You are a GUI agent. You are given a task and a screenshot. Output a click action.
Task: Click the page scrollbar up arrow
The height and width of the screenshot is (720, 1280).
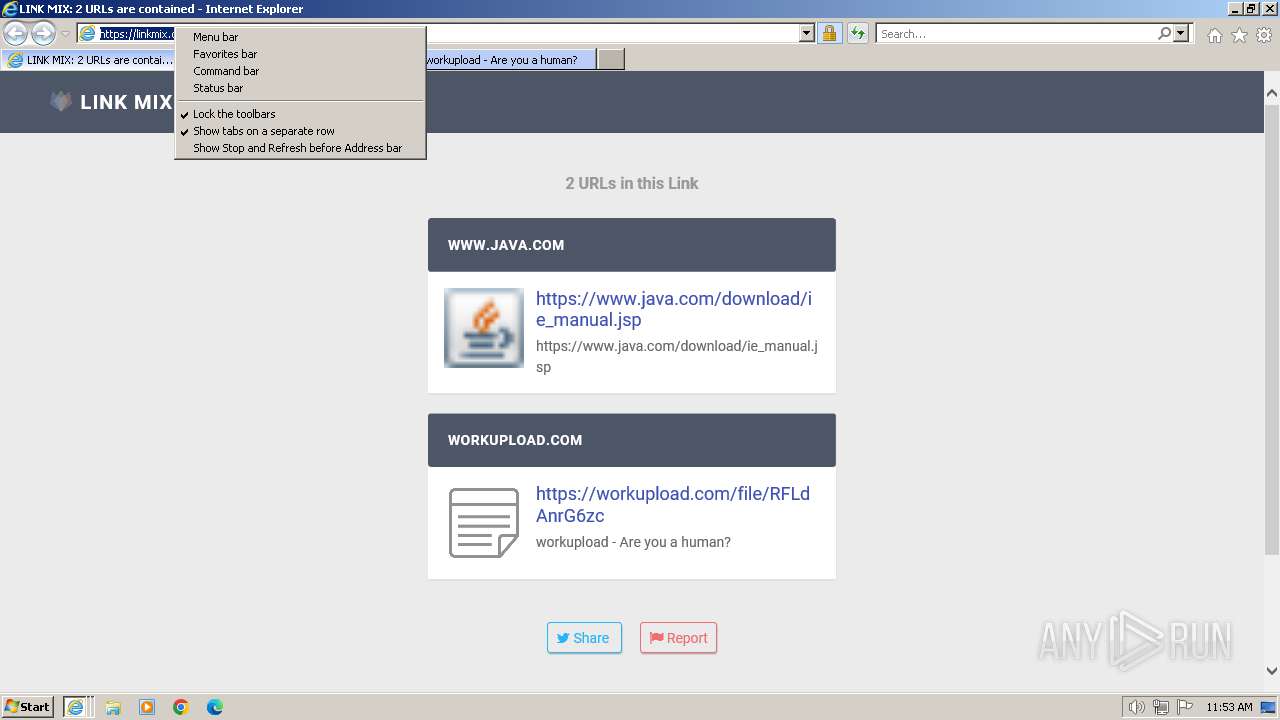coord(1272,93)
